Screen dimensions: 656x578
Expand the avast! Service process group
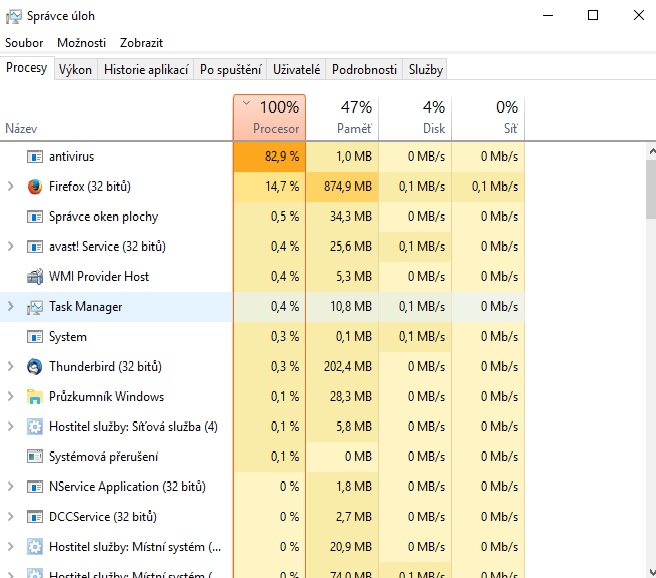(11, 247)
